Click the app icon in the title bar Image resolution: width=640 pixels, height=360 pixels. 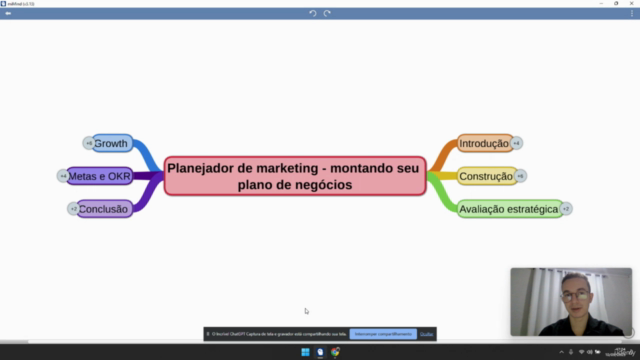click(x=3, y=3)
